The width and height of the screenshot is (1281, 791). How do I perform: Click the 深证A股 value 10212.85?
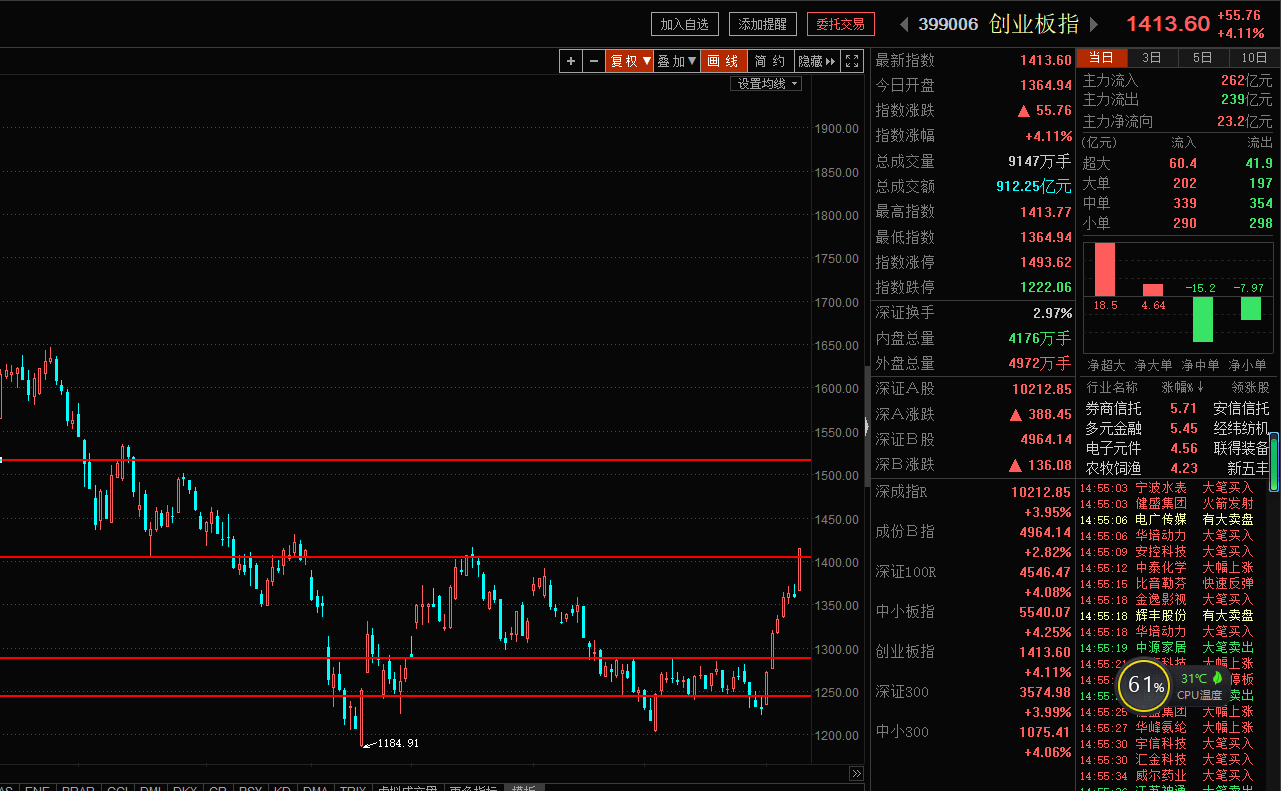click(x=1041, y=389)
